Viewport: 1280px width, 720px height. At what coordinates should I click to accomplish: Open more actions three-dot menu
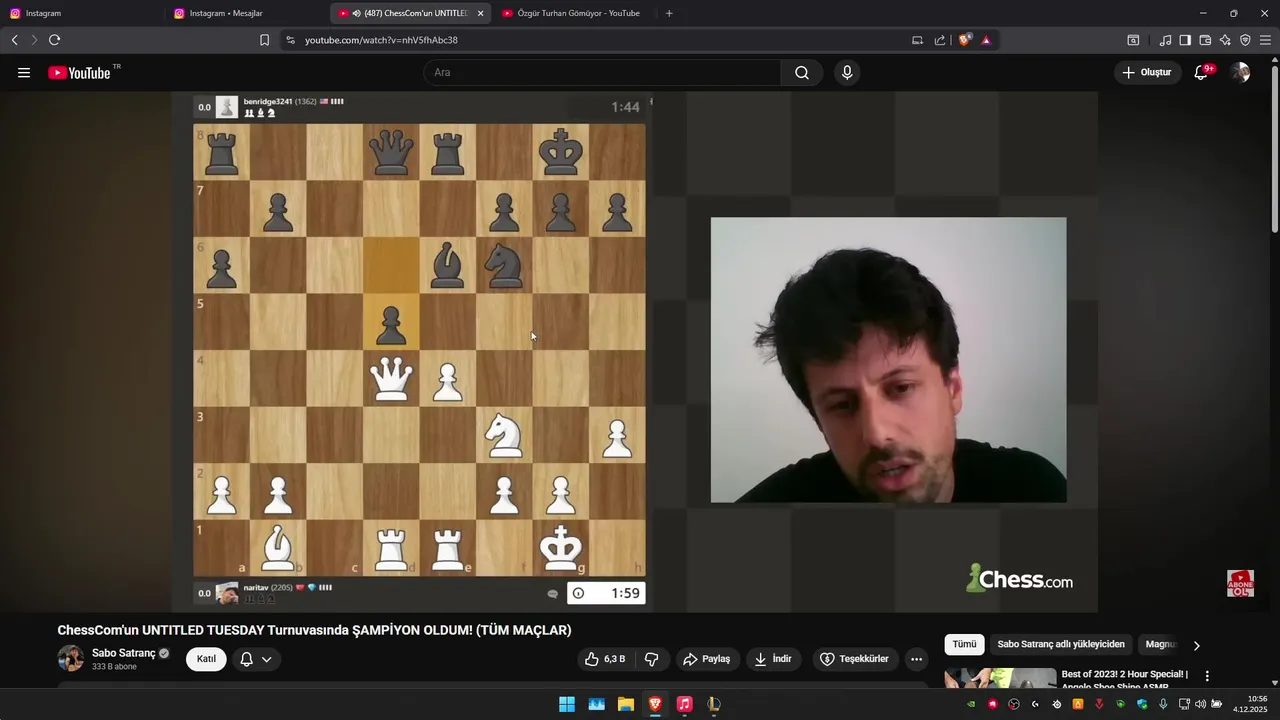tap(916, 659)
